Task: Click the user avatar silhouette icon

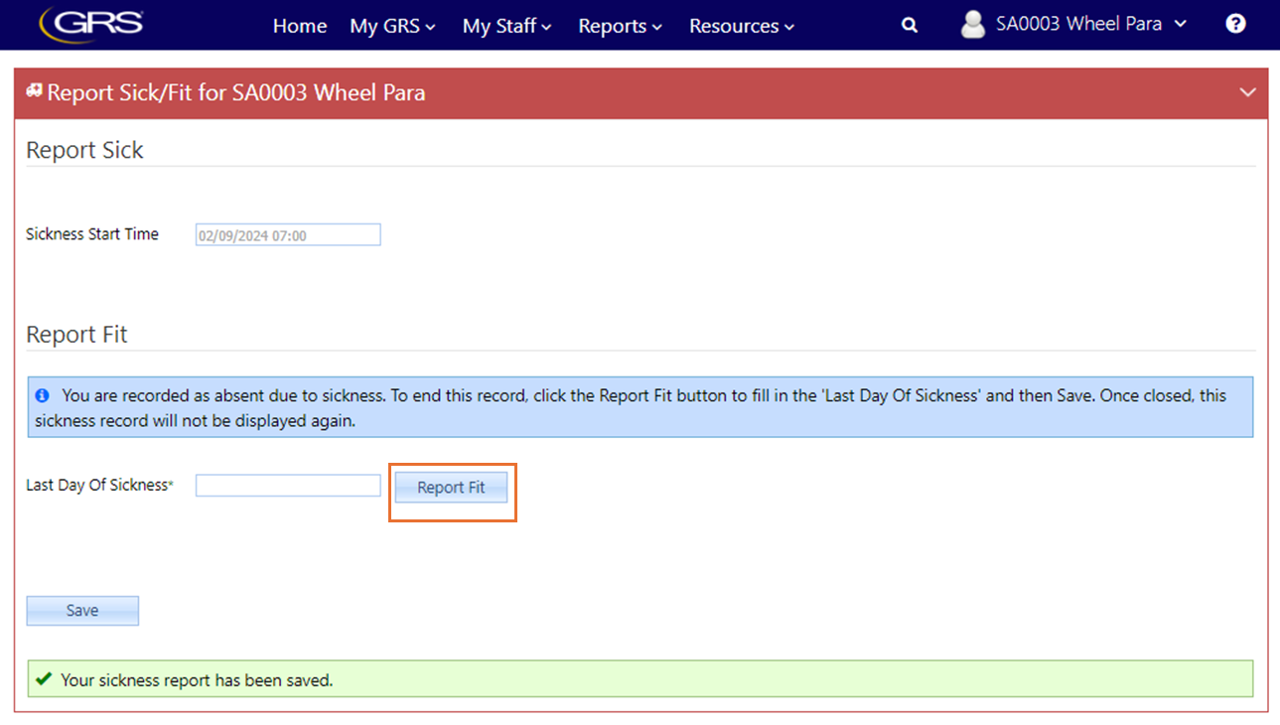Action: point(972,25)
